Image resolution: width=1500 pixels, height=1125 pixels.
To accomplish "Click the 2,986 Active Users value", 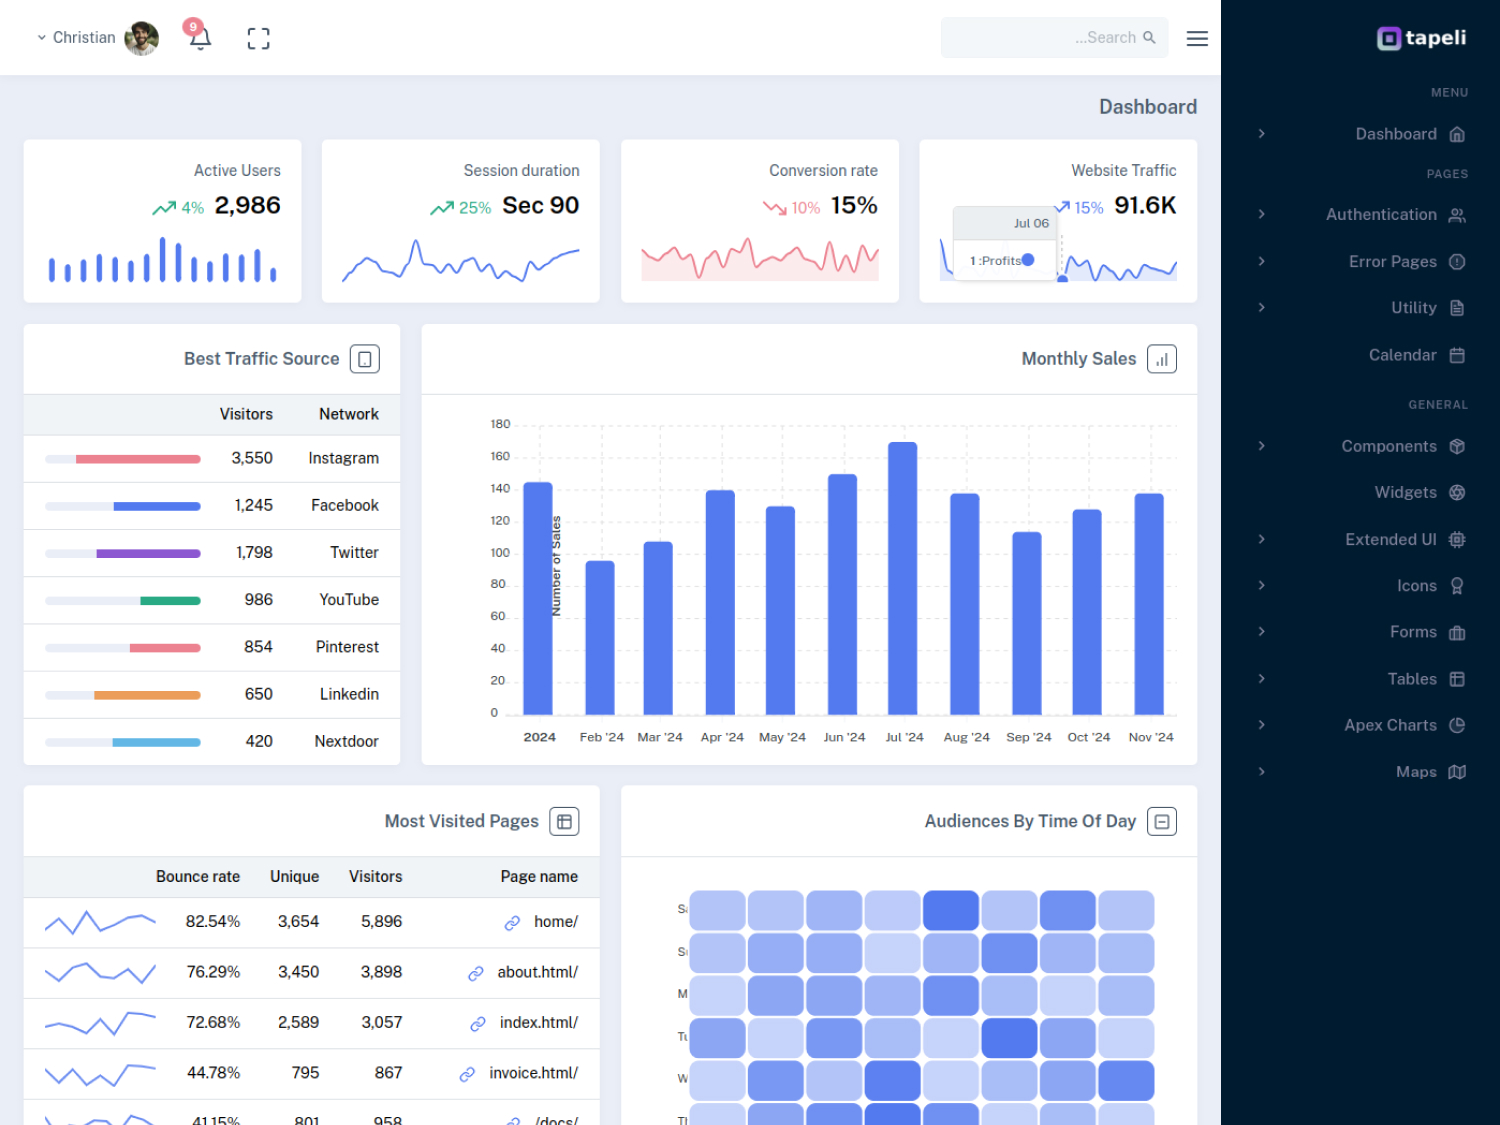I will 247,205.
